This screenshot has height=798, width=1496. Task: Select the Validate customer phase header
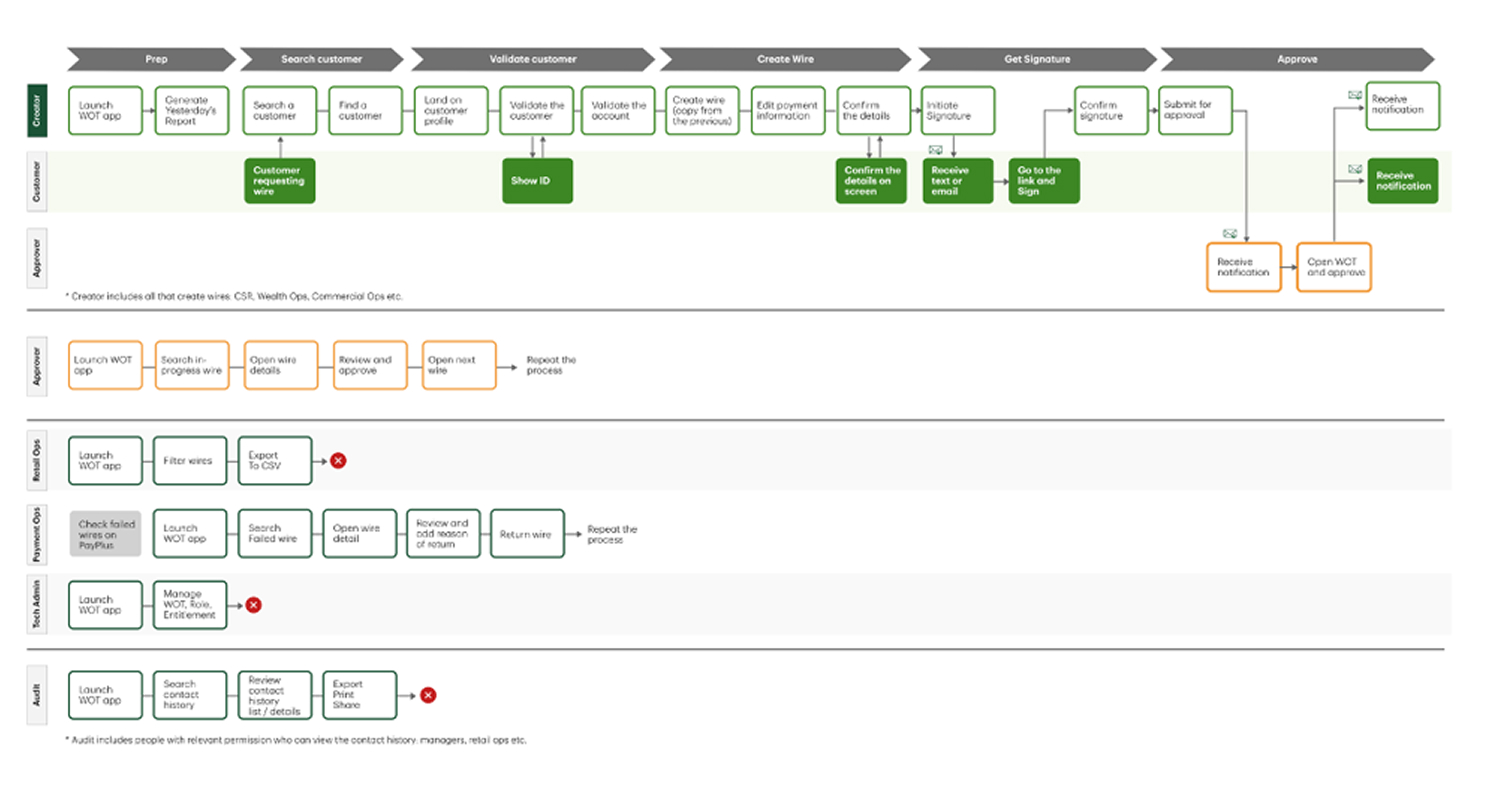[532, 59]
